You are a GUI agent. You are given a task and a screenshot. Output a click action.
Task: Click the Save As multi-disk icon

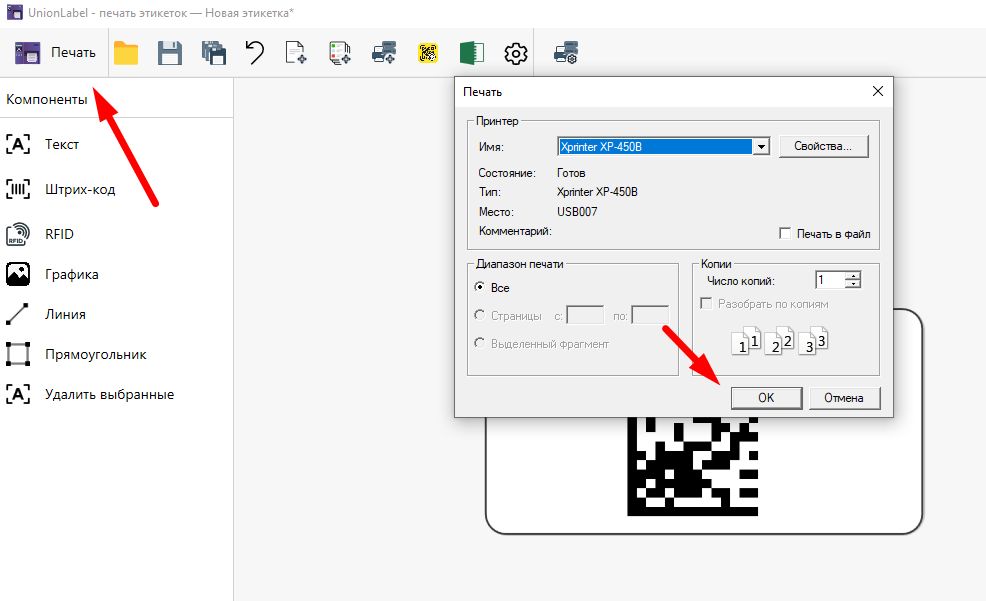(213, 53)
